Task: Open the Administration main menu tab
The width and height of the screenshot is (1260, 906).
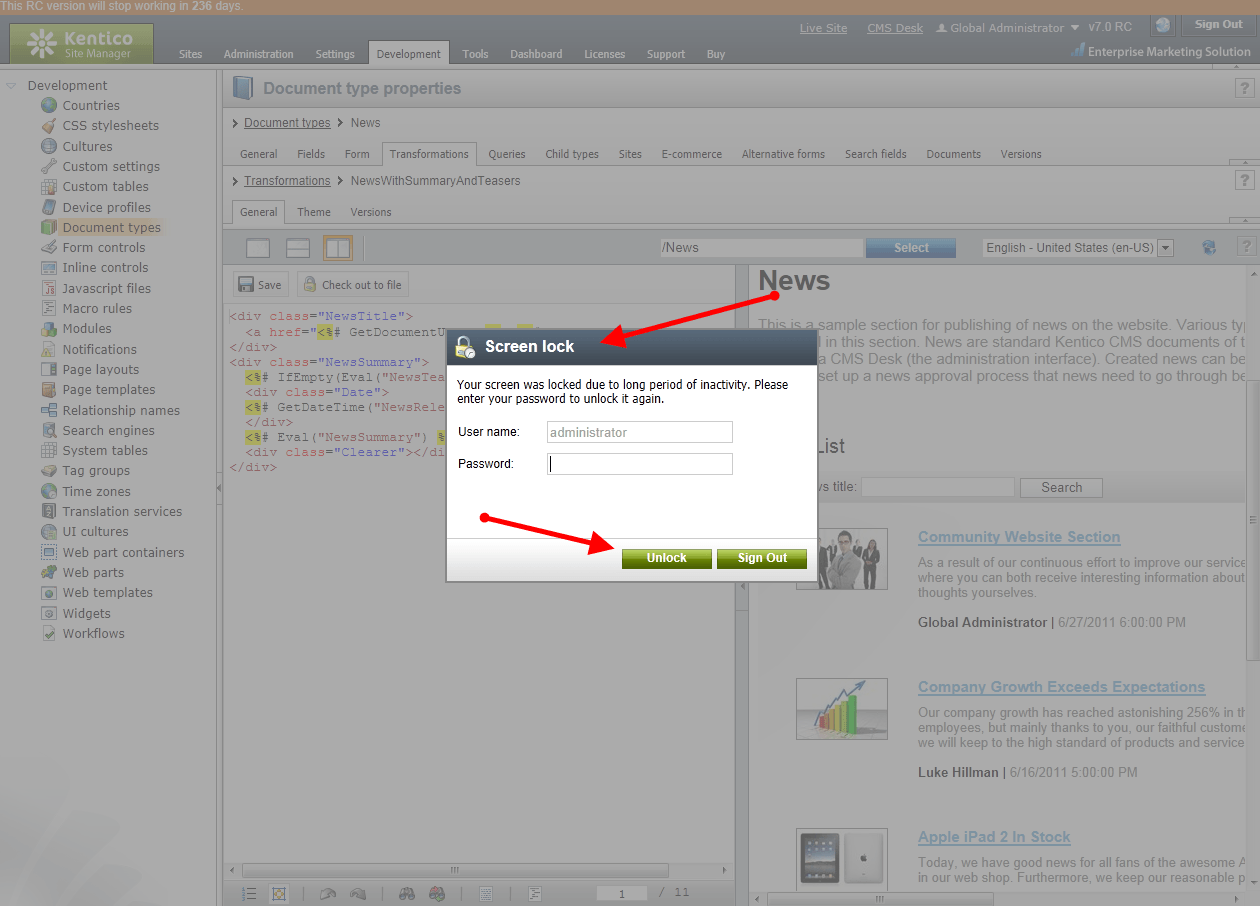Action: (x=259, y=54)
